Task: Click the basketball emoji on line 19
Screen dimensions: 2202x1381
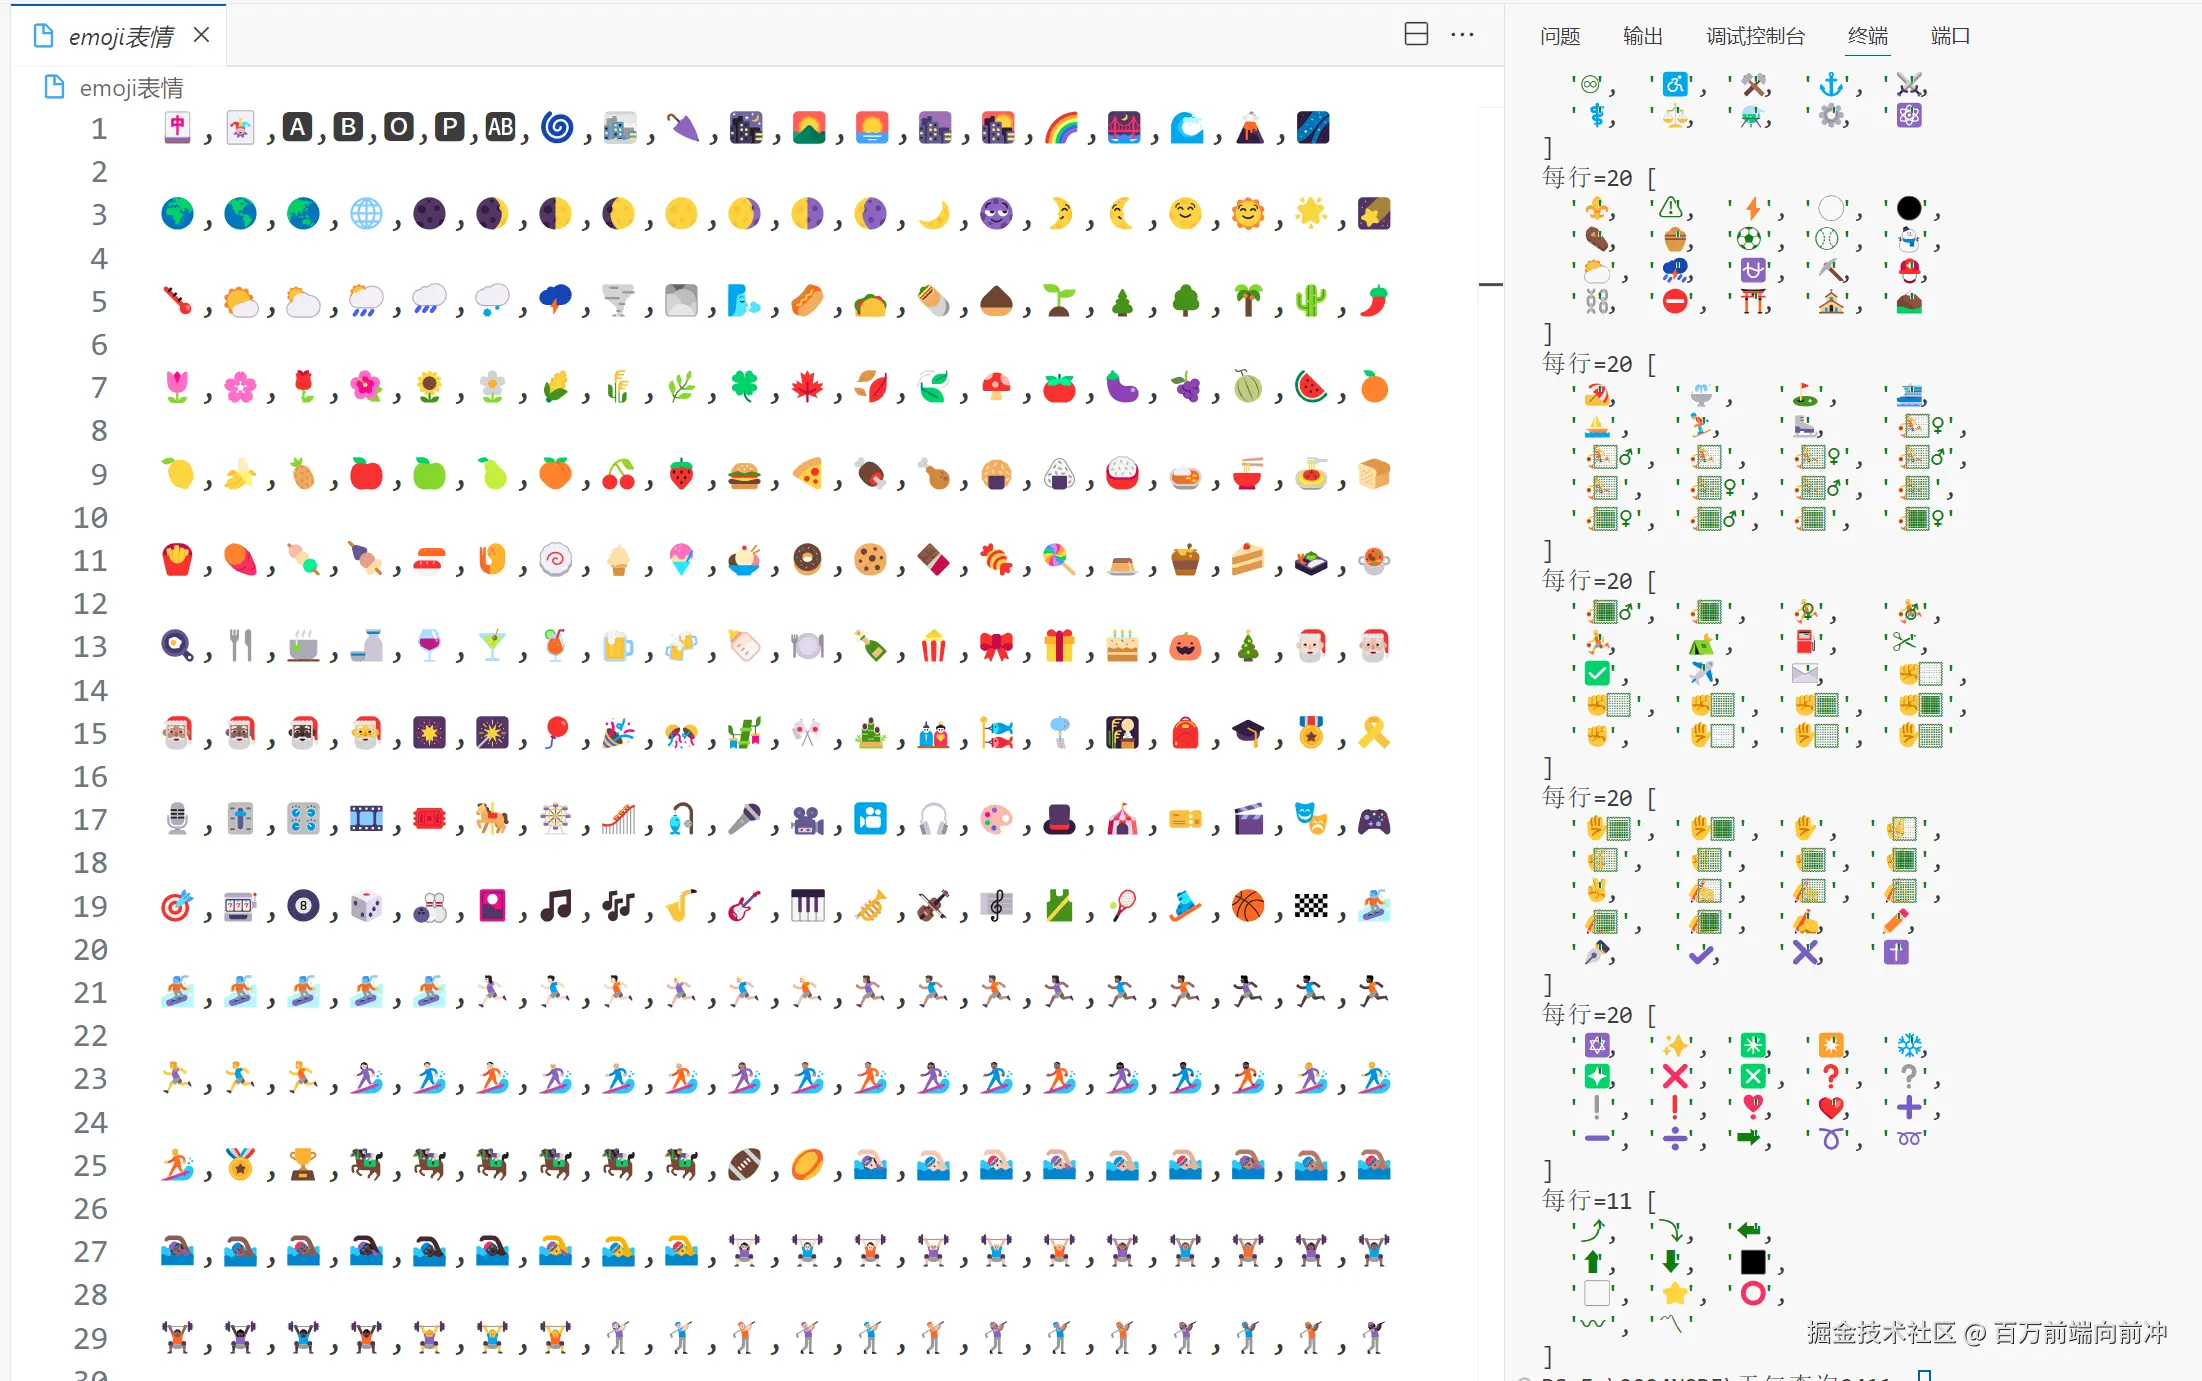Action: click(x=1248, y=906)
